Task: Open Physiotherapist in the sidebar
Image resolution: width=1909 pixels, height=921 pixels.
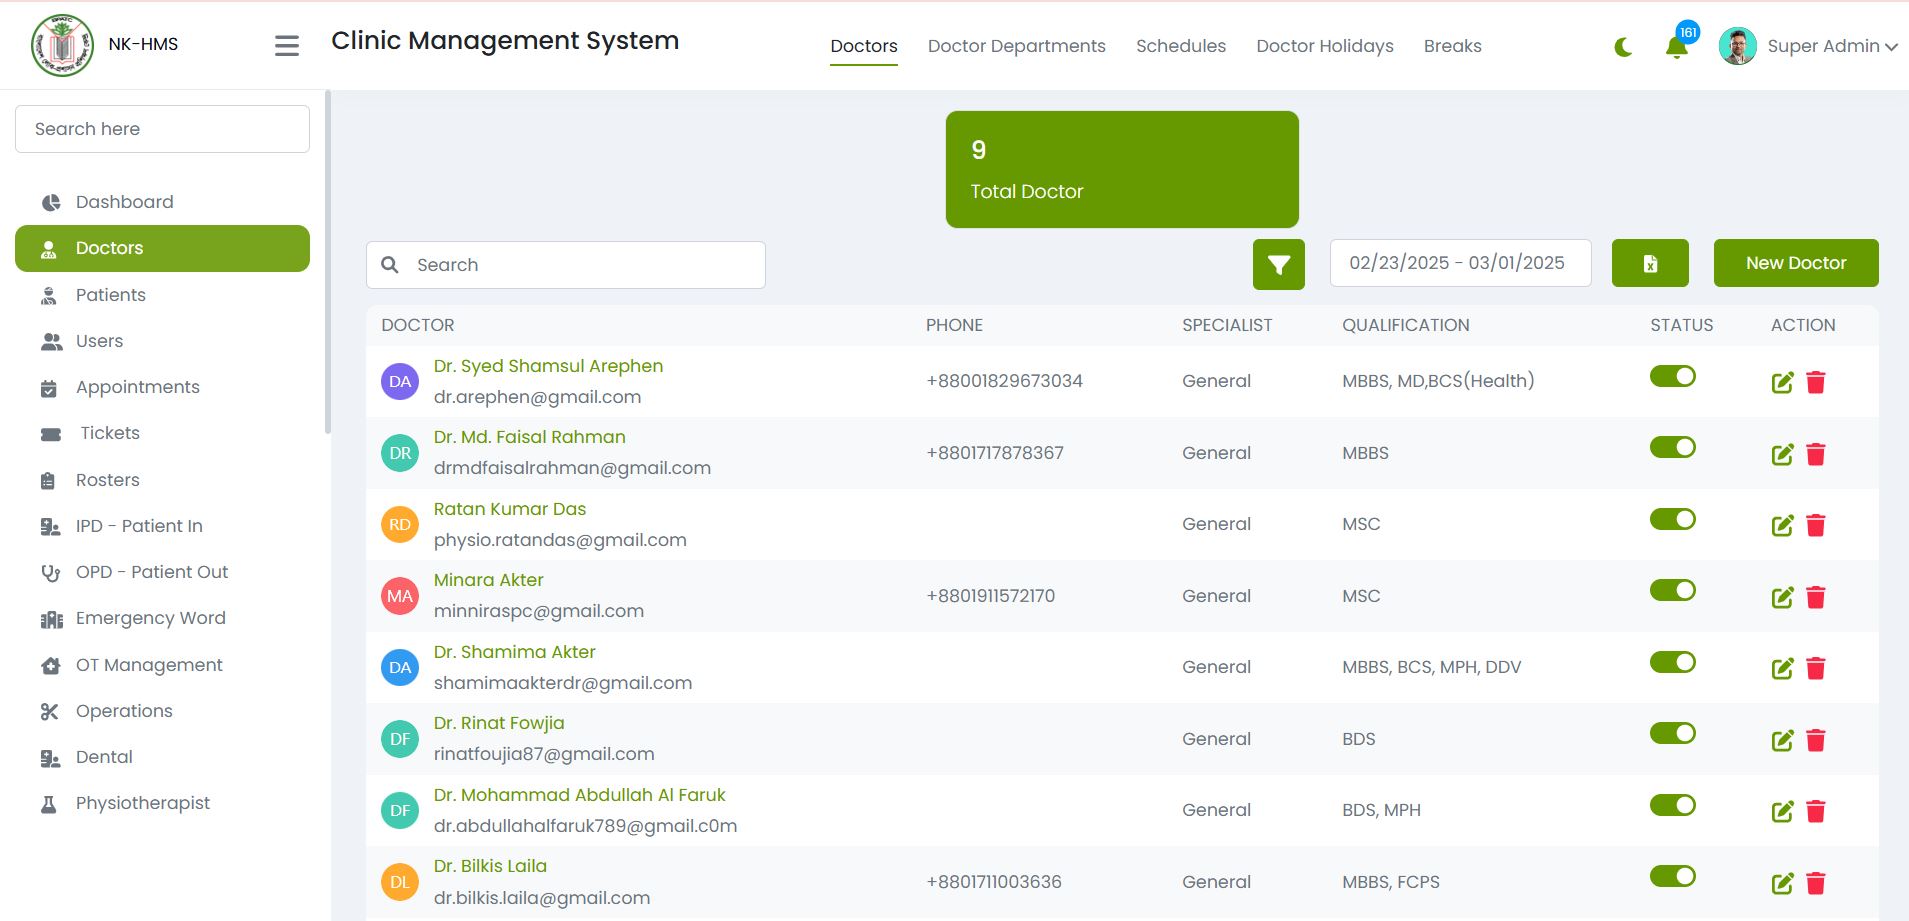Action: click(162, 803)
